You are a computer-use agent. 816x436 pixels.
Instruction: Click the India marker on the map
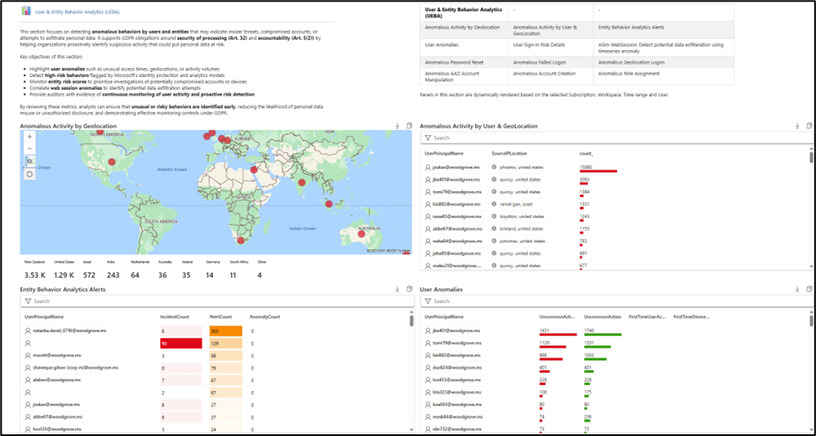point(301,182)
